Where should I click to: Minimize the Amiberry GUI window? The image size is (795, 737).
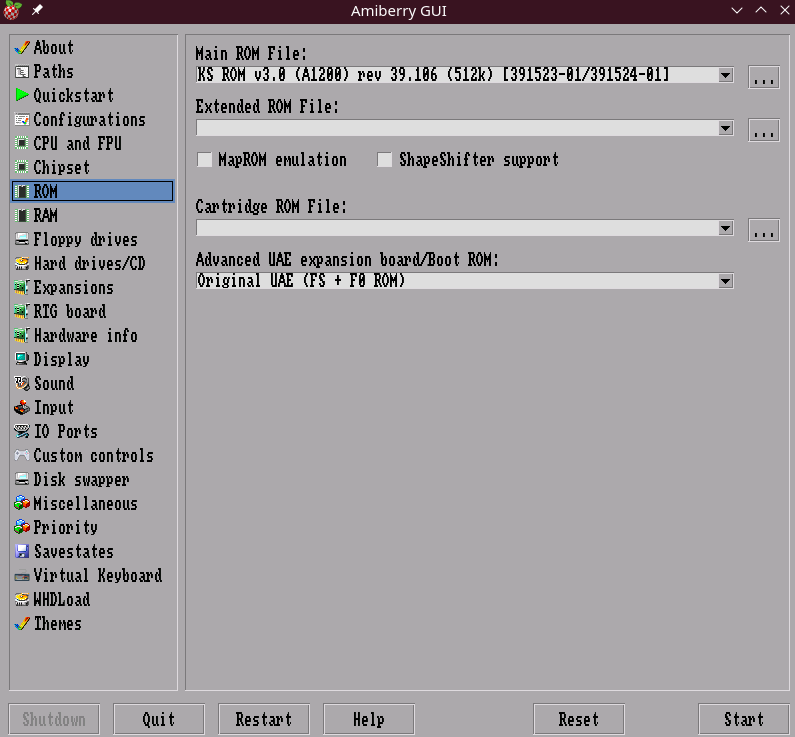click(737, 10)
